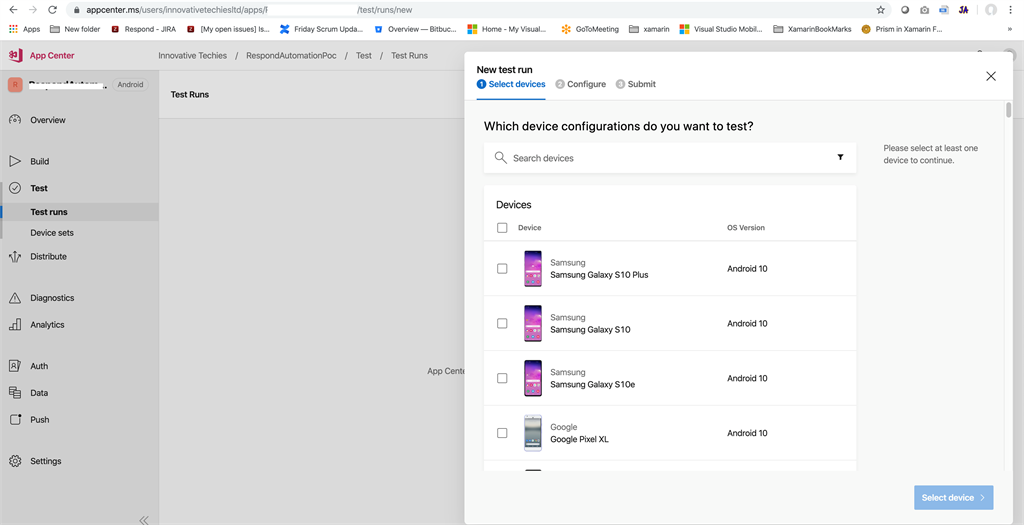
Task: Reload the page in browser
Action: 53,10
